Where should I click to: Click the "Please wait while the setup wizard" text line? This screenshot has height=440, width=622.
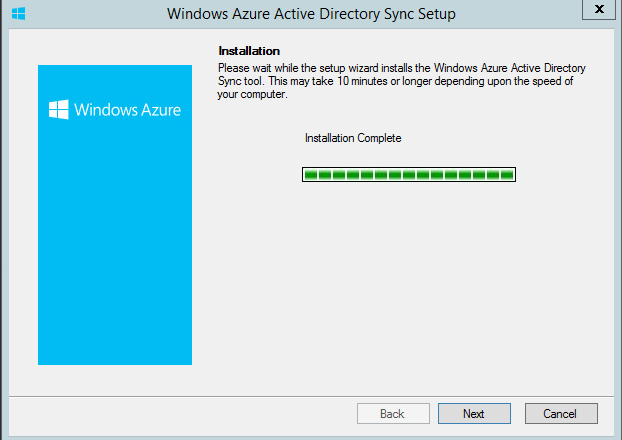pyautogui.click(x=402, y=68)
